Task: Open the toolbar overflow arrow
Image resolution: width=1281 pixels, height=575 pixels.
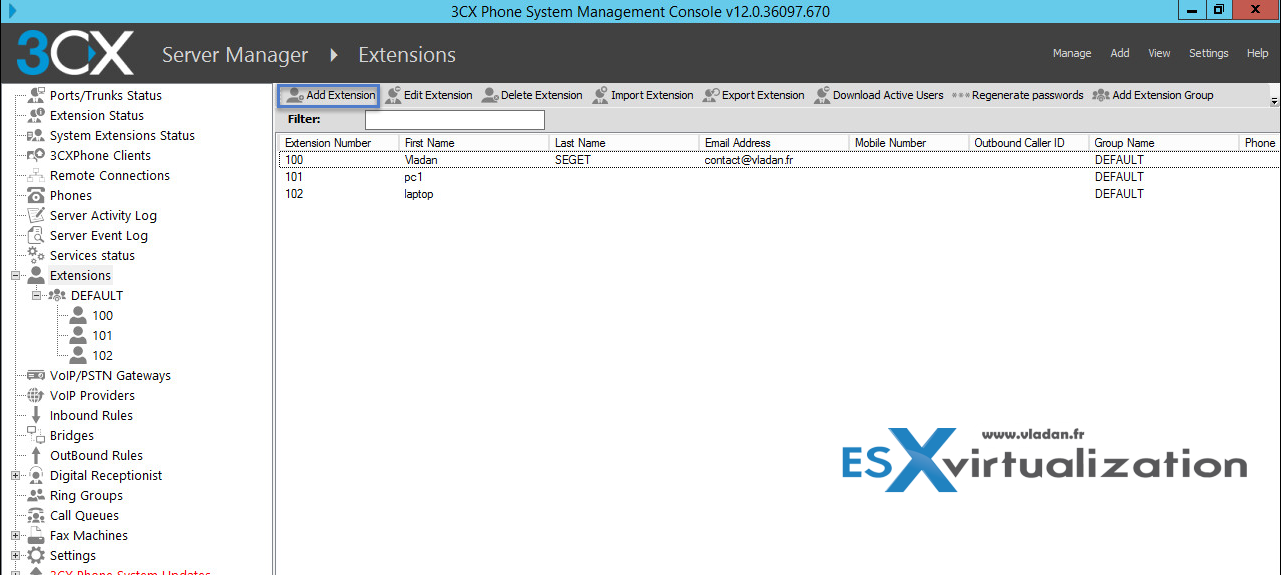Action: click(1274, 101)
